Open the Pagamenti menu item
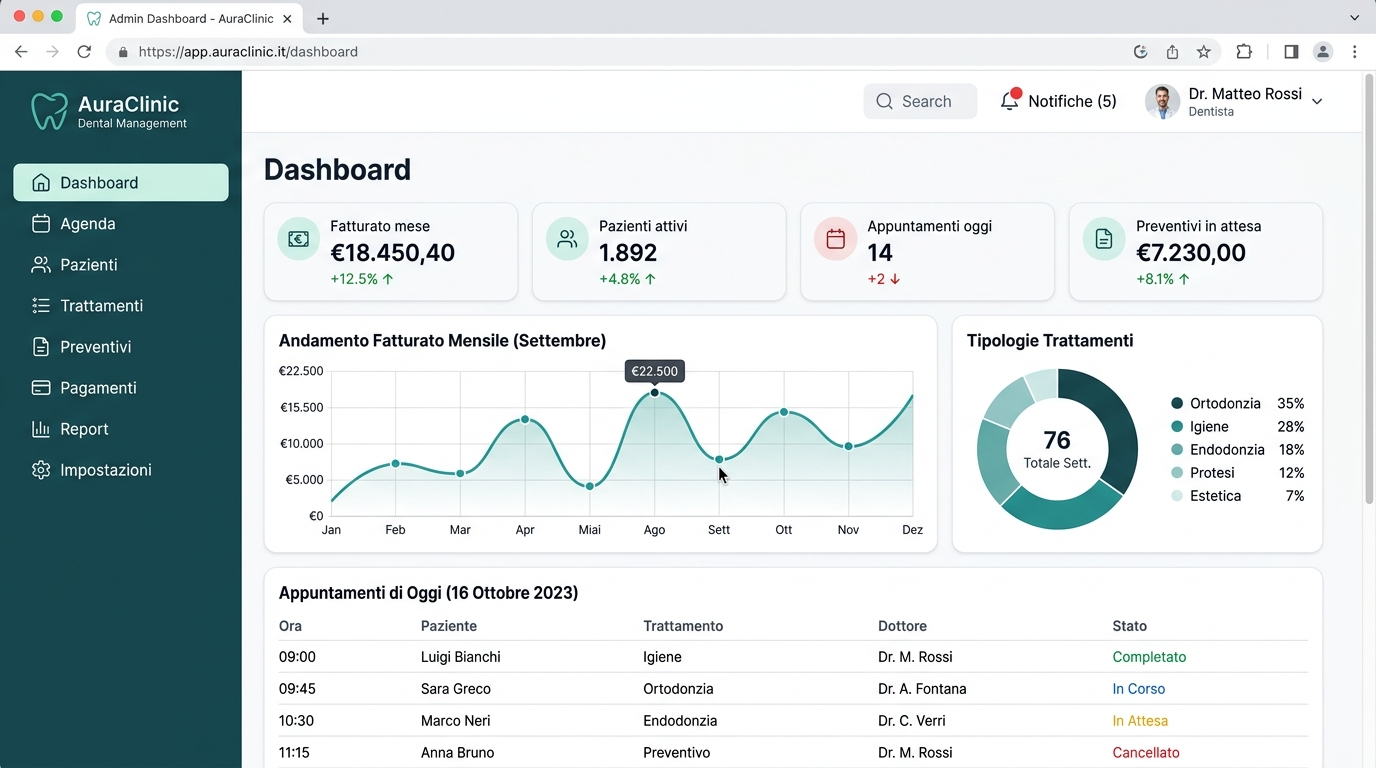1376x768 pixels. click(121, 388)
